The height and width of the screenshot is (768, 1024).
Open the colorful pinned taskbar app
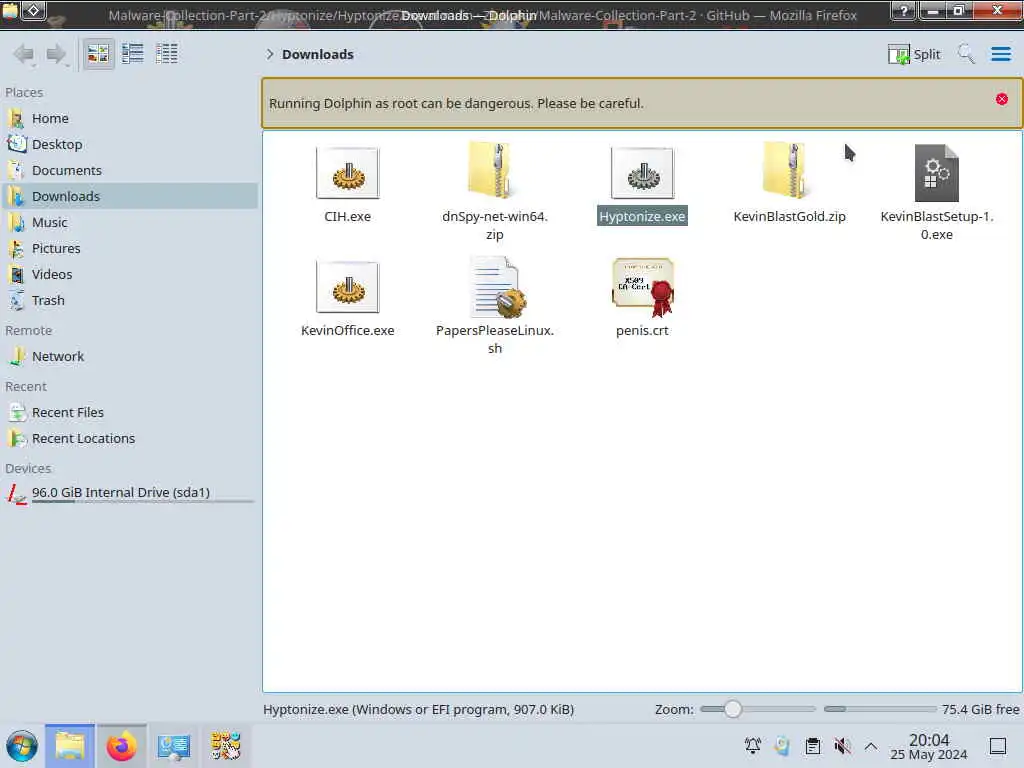click(226, 746)
